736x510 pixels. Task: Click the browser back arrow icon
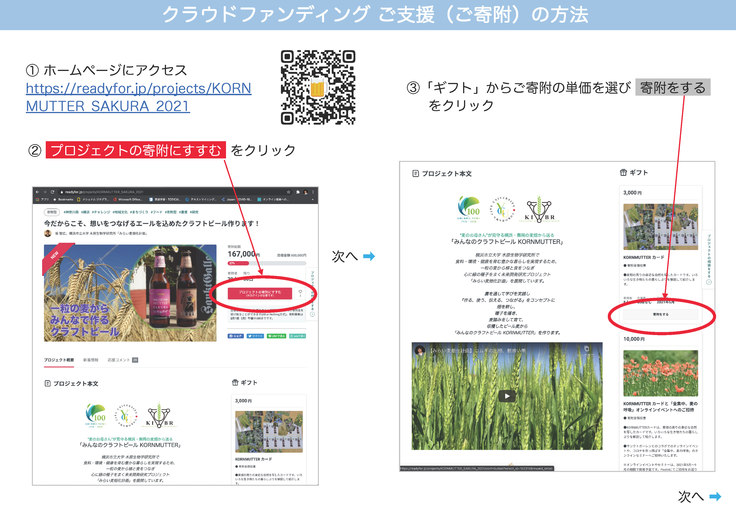[x=41, y=191]
